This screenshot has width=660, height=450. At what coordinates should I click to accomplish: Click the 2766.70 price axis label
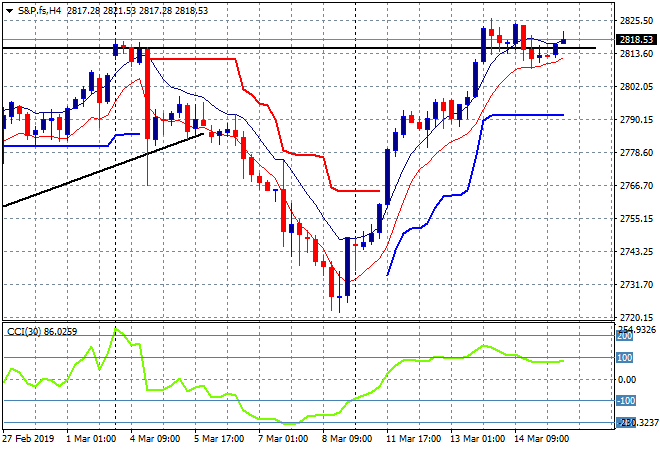point(636,186)
